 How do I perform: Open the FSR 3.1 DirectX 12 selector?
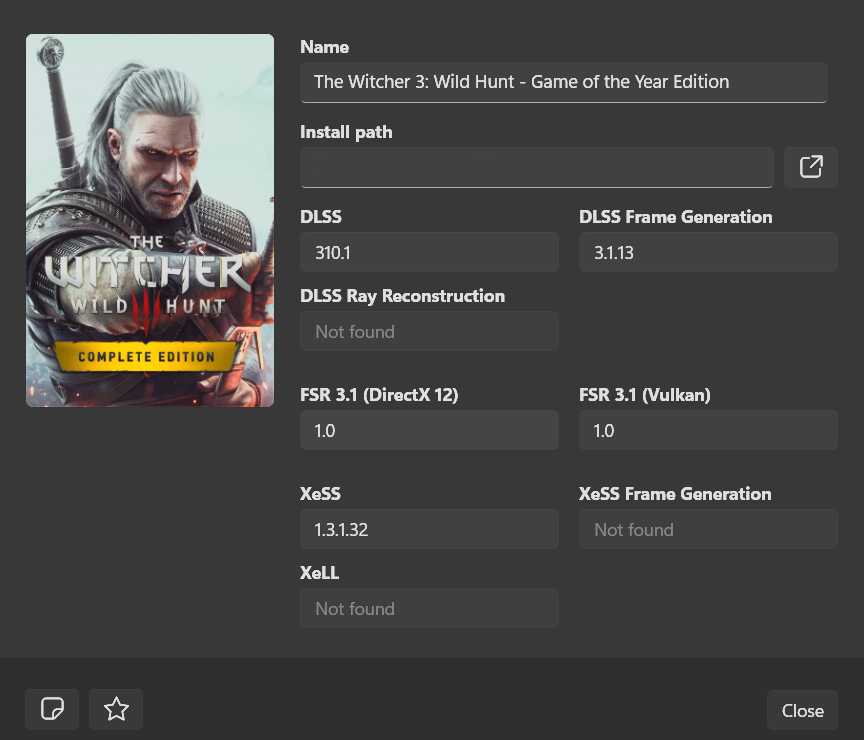pos(429,430)
